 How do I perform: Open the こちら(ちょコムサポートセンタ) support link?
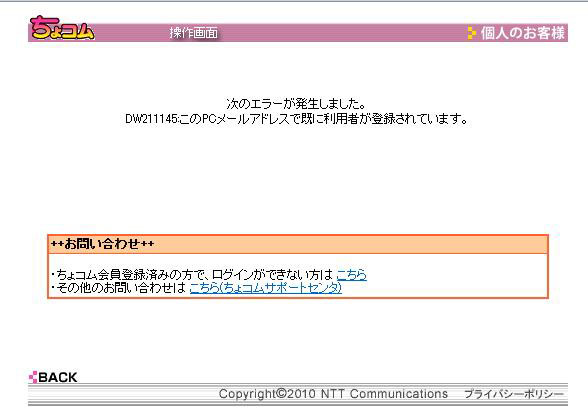tap(266, 288)
